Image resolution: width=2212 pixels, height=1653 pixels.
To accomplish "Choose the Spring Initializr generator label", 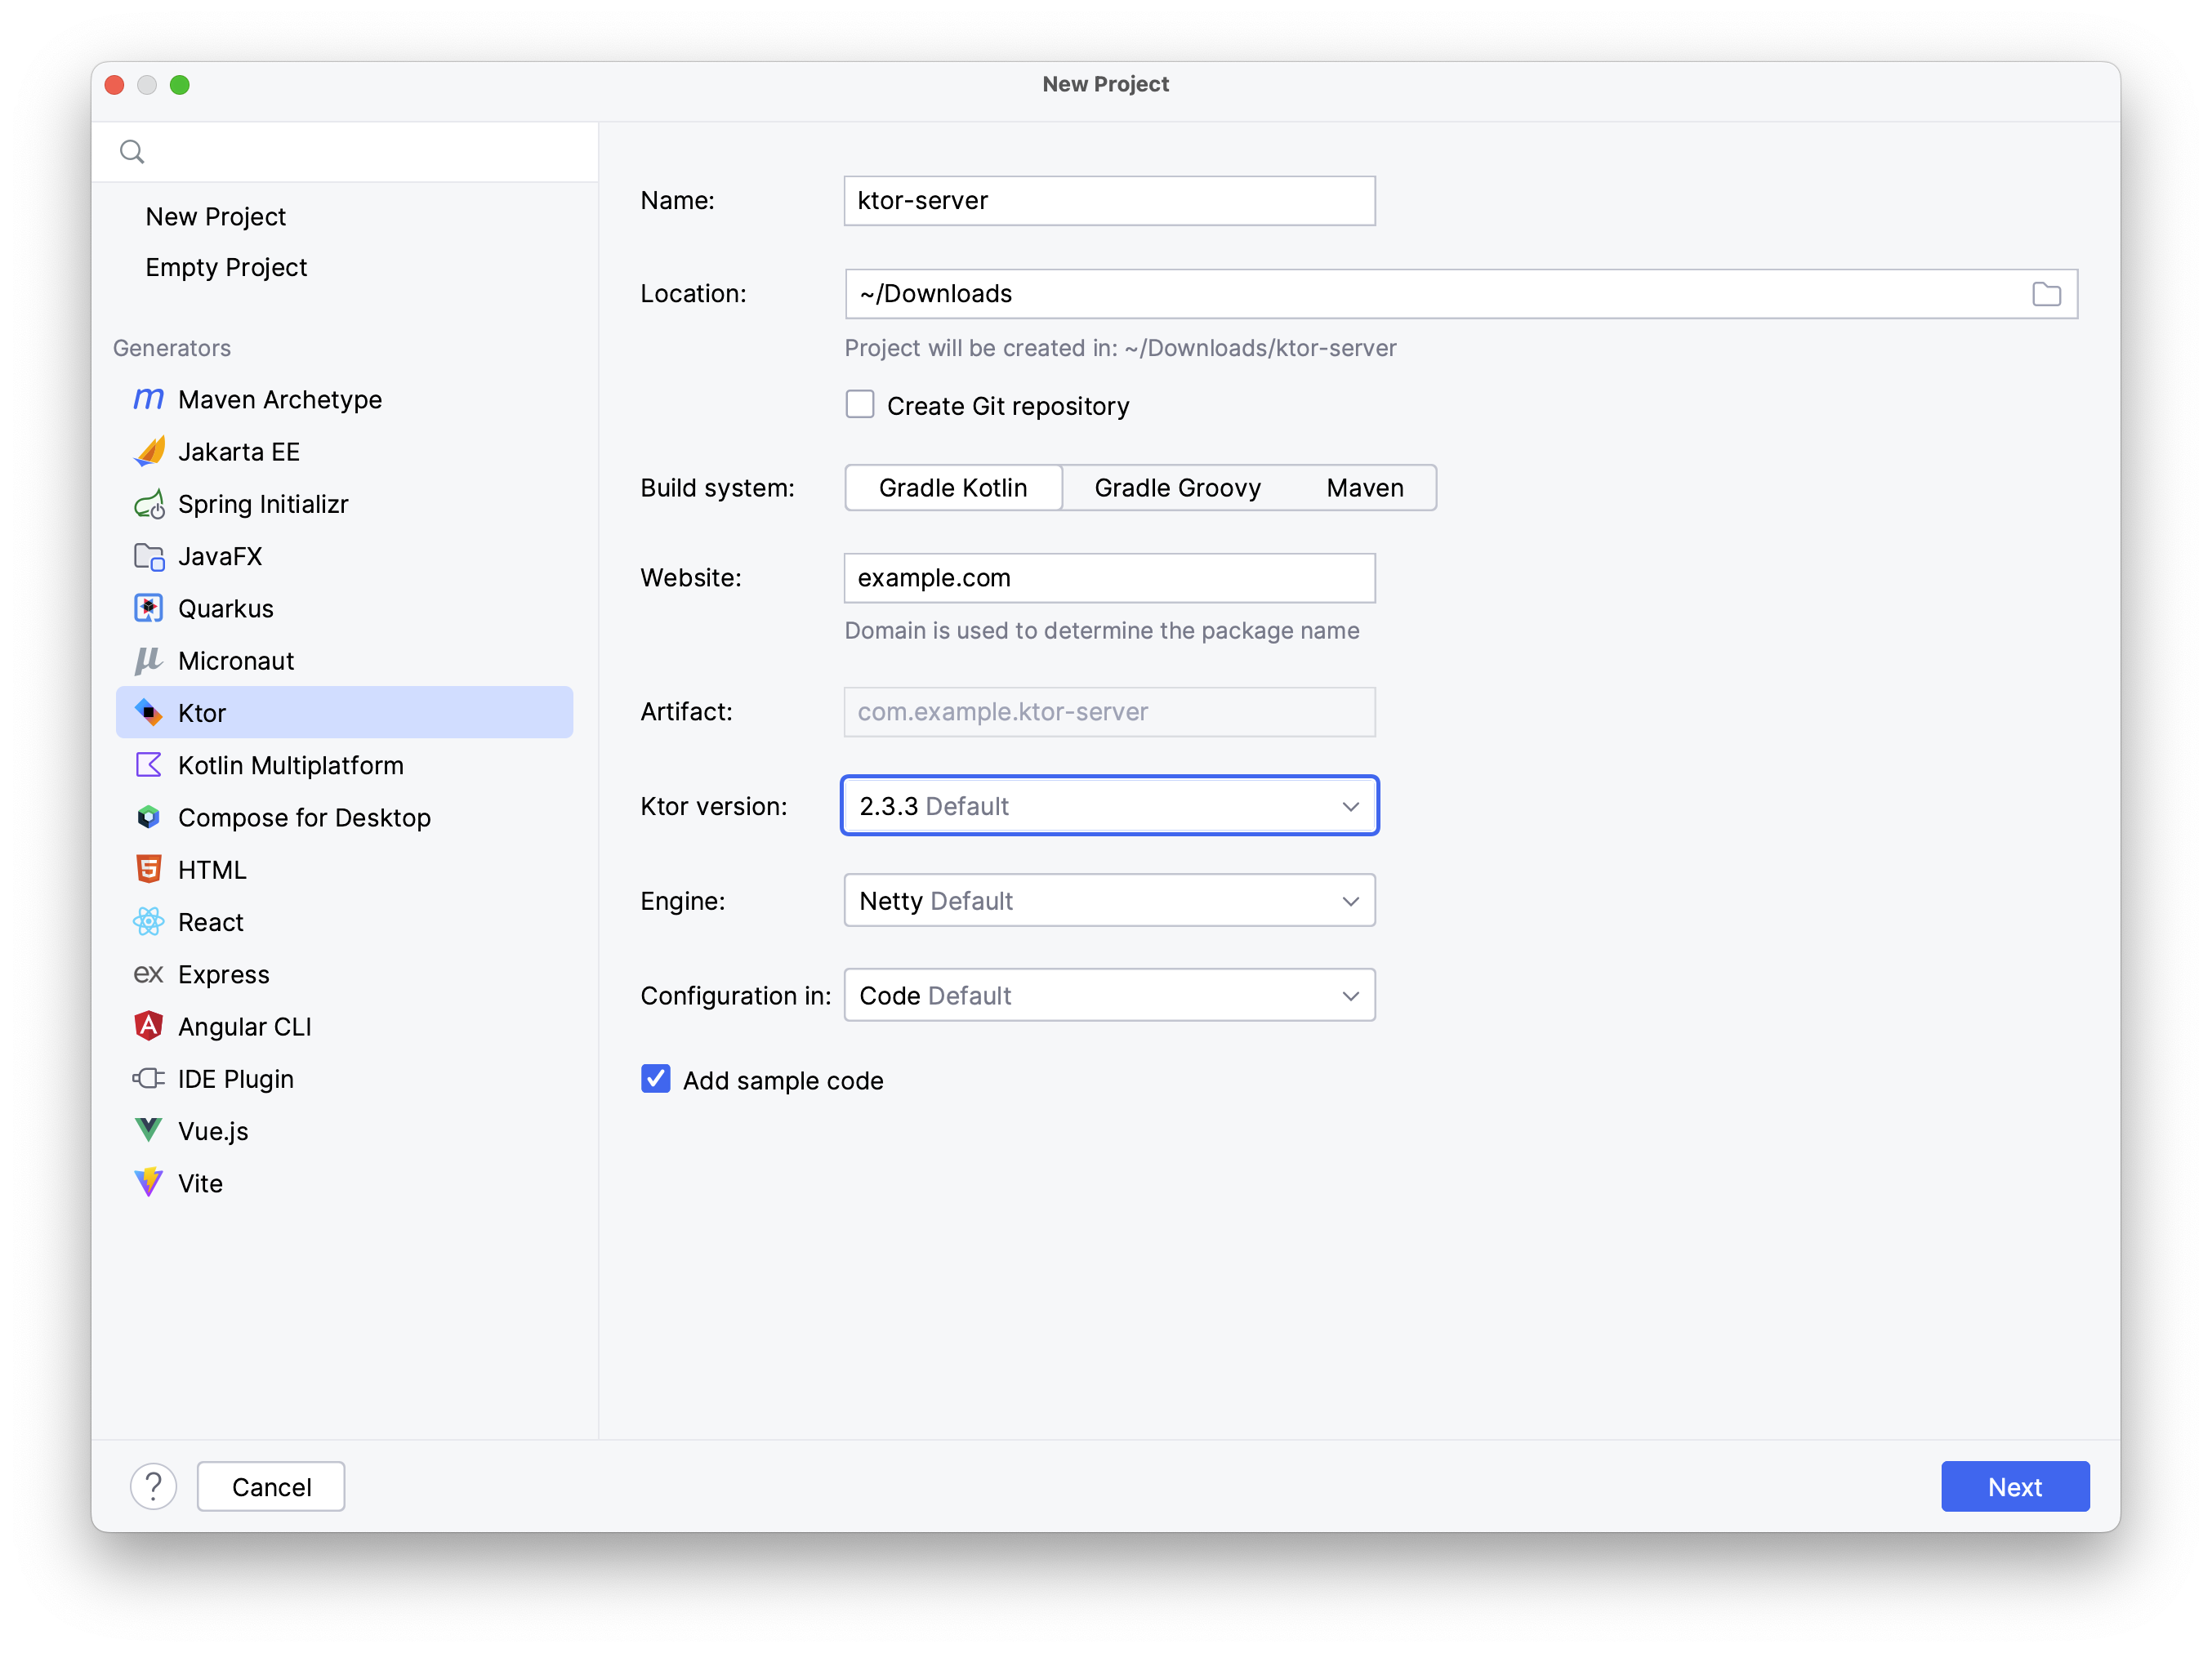I will (x=263, y=504).
